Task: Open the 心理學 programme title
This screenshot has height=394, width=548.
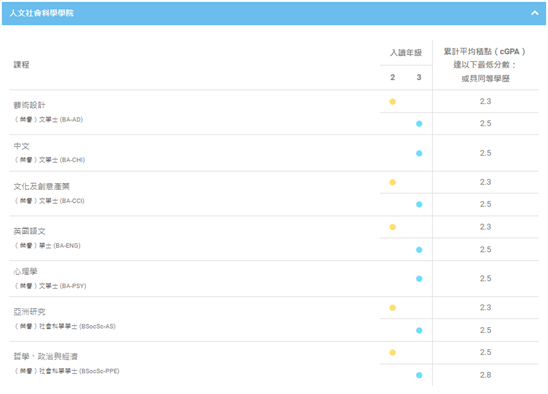Action: click(26, 272)
